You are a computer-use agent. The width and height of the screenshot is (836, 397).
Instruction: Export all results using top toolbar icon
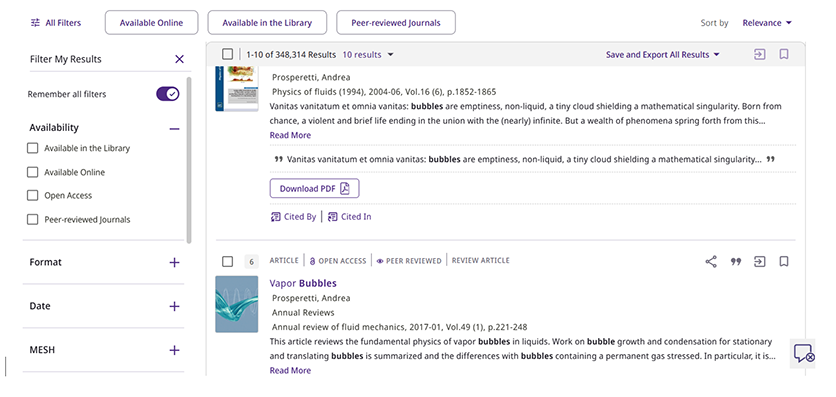click(759, 54)
